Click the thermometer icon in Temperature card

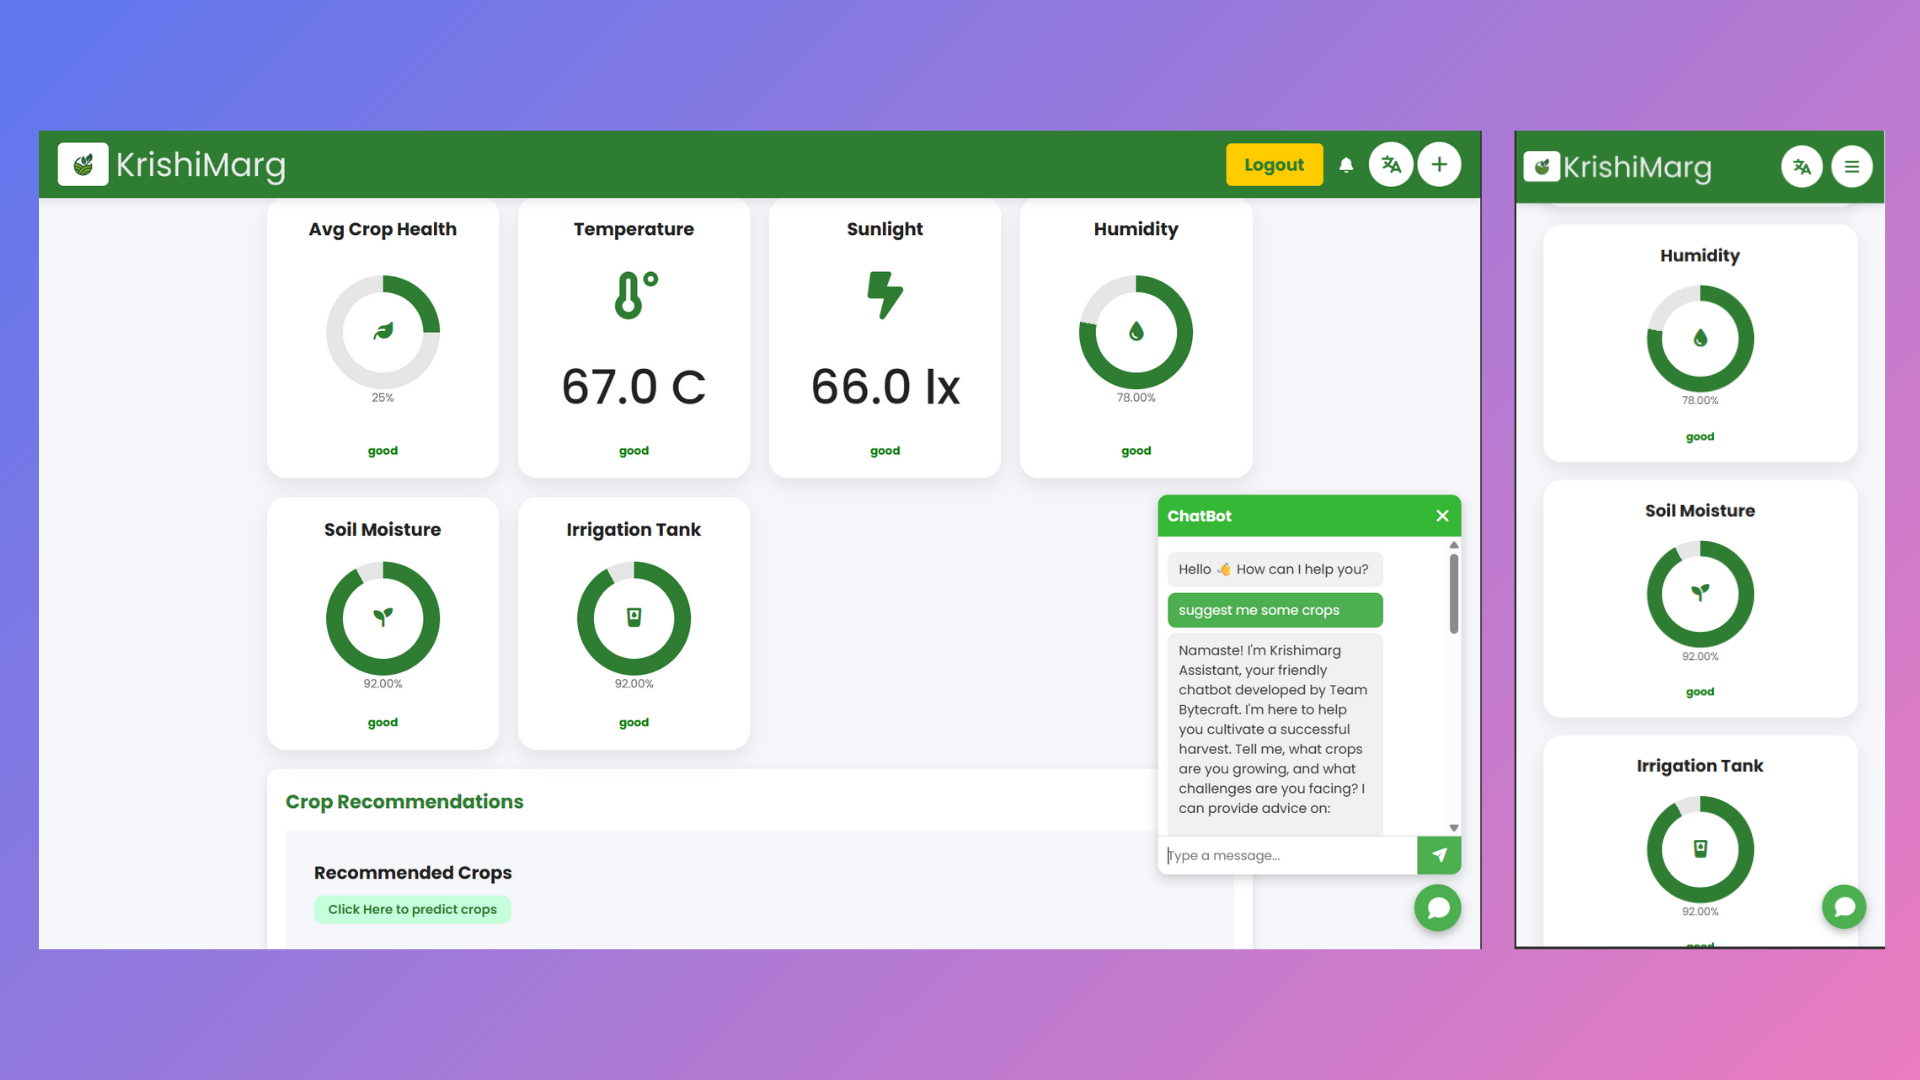(634, 295)
